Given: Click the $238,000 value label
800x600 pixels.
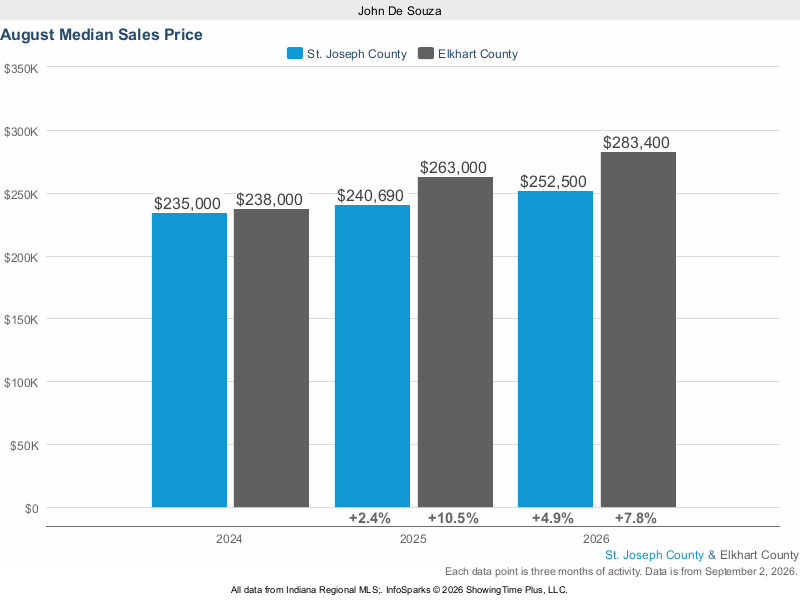Looking at the screenshot, I should pos(269,199).
